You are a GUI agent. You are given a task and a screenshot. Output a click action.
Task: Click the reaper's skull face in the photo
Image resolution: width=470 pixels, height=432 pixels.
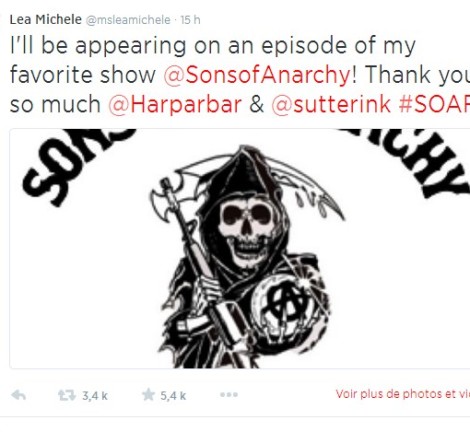248,230
